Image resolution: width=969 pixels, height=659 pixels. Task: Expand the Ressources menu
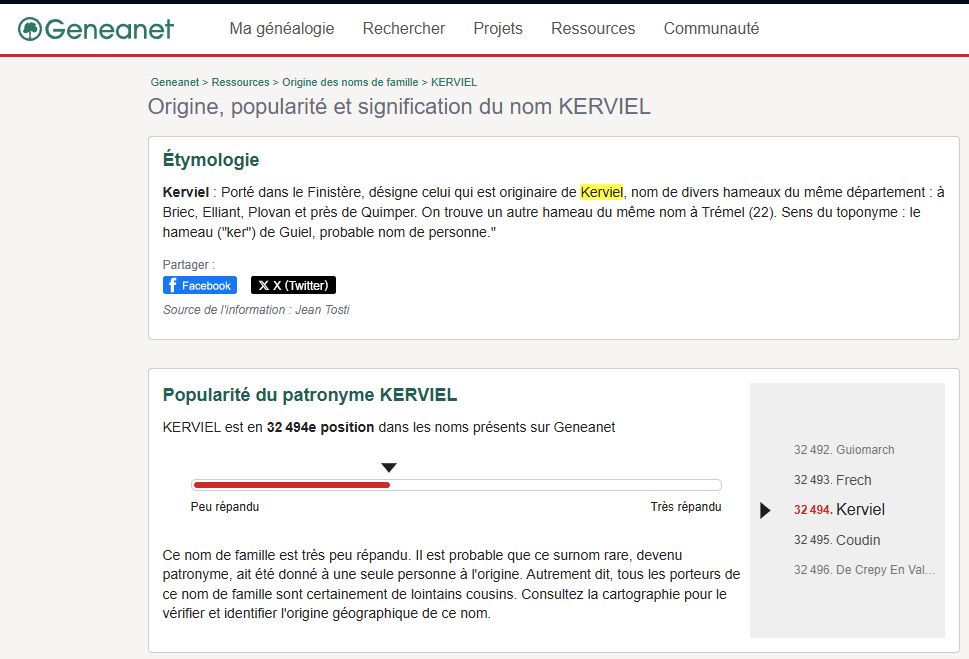click(593, 29)
